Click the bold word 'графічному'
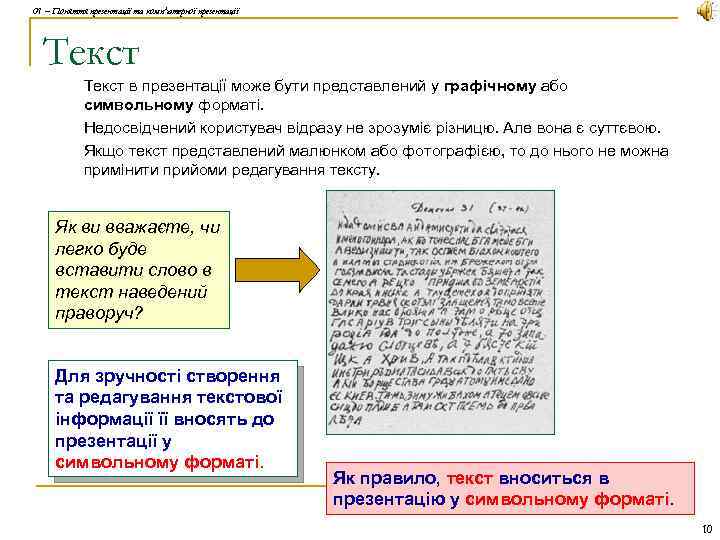This screenshot has height=540, width=720. pos(490,86)
